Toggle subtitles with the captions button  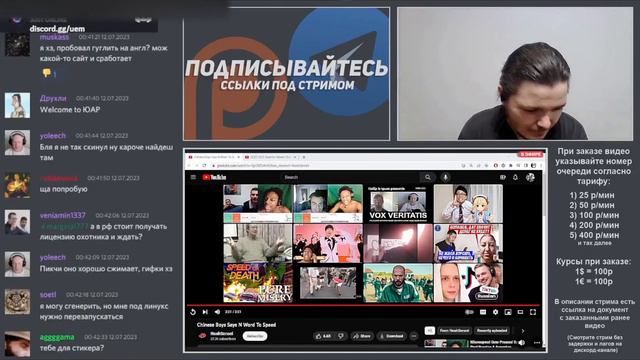tap(483, 312)
